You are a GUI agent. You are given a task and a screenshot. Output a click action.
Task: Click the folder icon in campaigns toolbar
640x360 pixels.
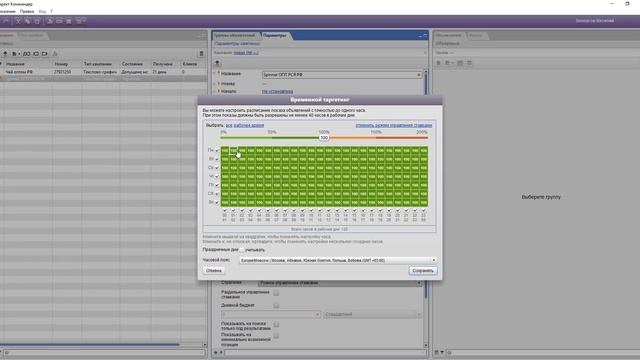pos(45,53)
